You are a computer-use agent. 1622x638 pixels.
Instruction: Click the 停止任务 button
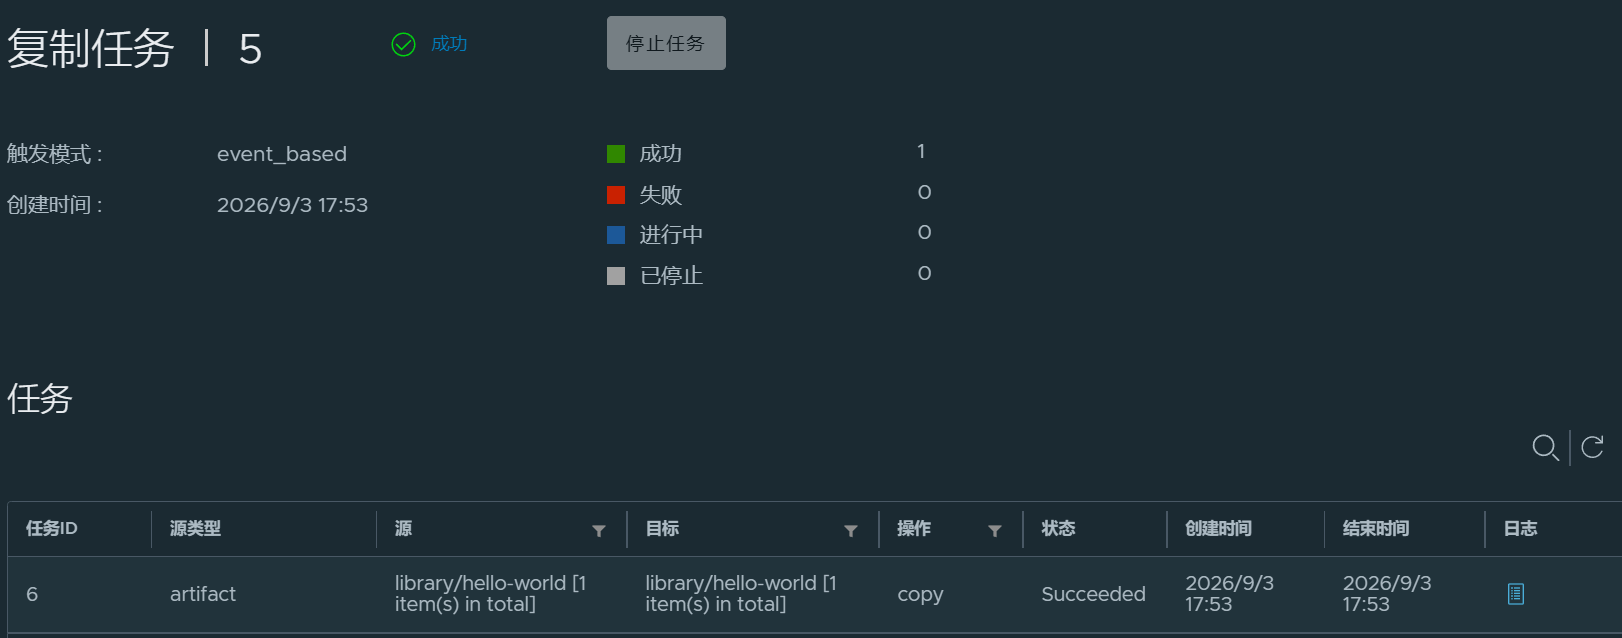click(x=666, y=43)
